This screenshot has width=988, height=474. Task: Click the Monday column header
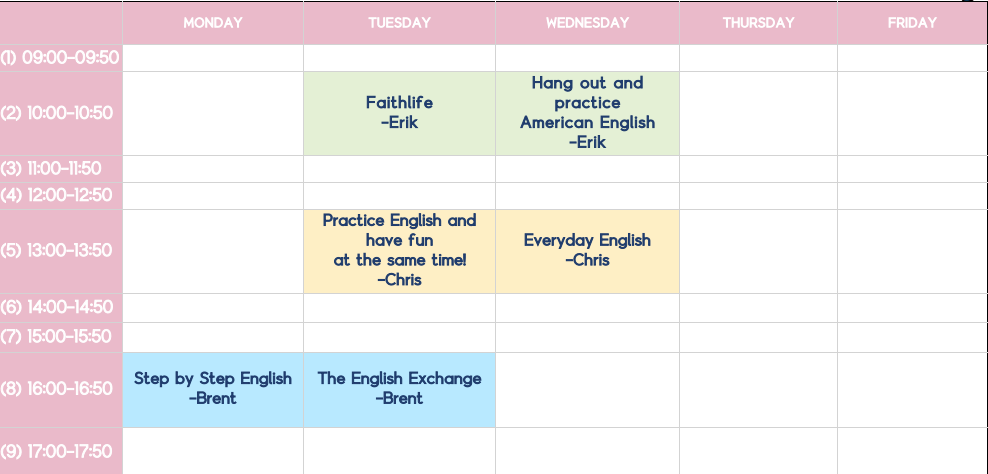213,23
